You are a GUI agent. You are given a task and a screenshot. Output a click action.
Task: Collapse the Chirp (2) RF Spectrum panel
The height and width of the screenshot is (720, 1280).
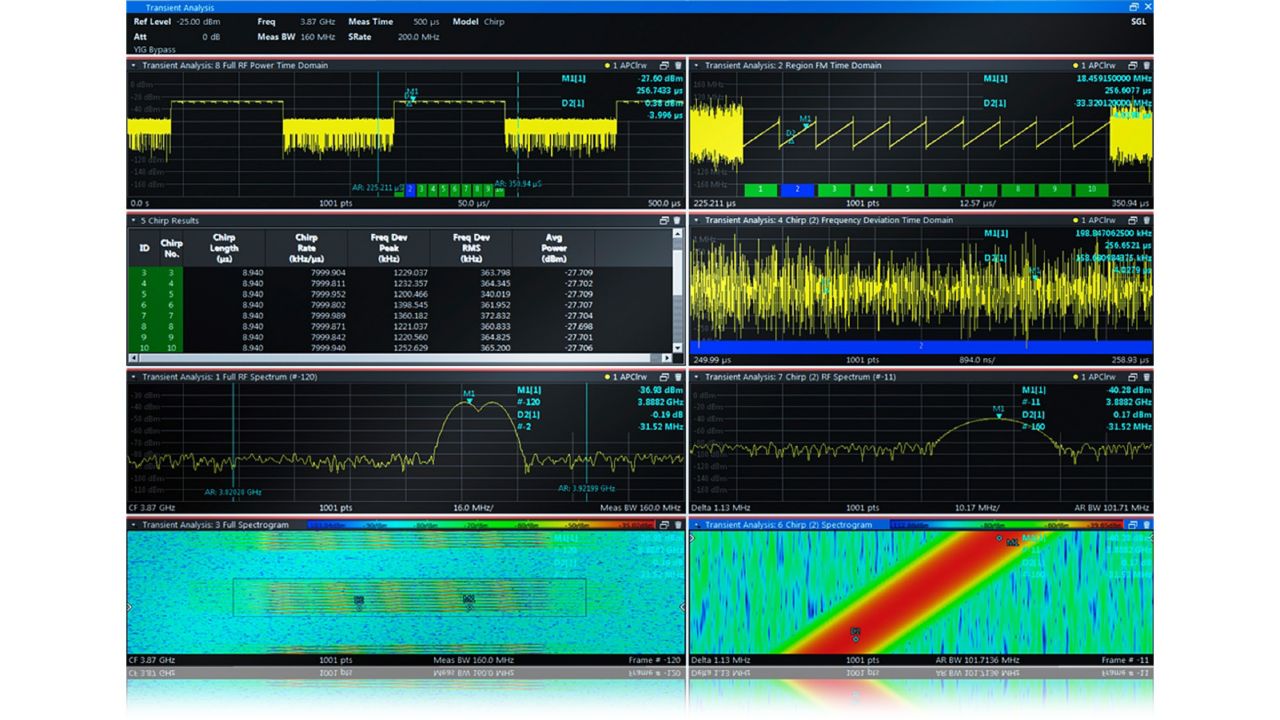click(x=696, y=377)
